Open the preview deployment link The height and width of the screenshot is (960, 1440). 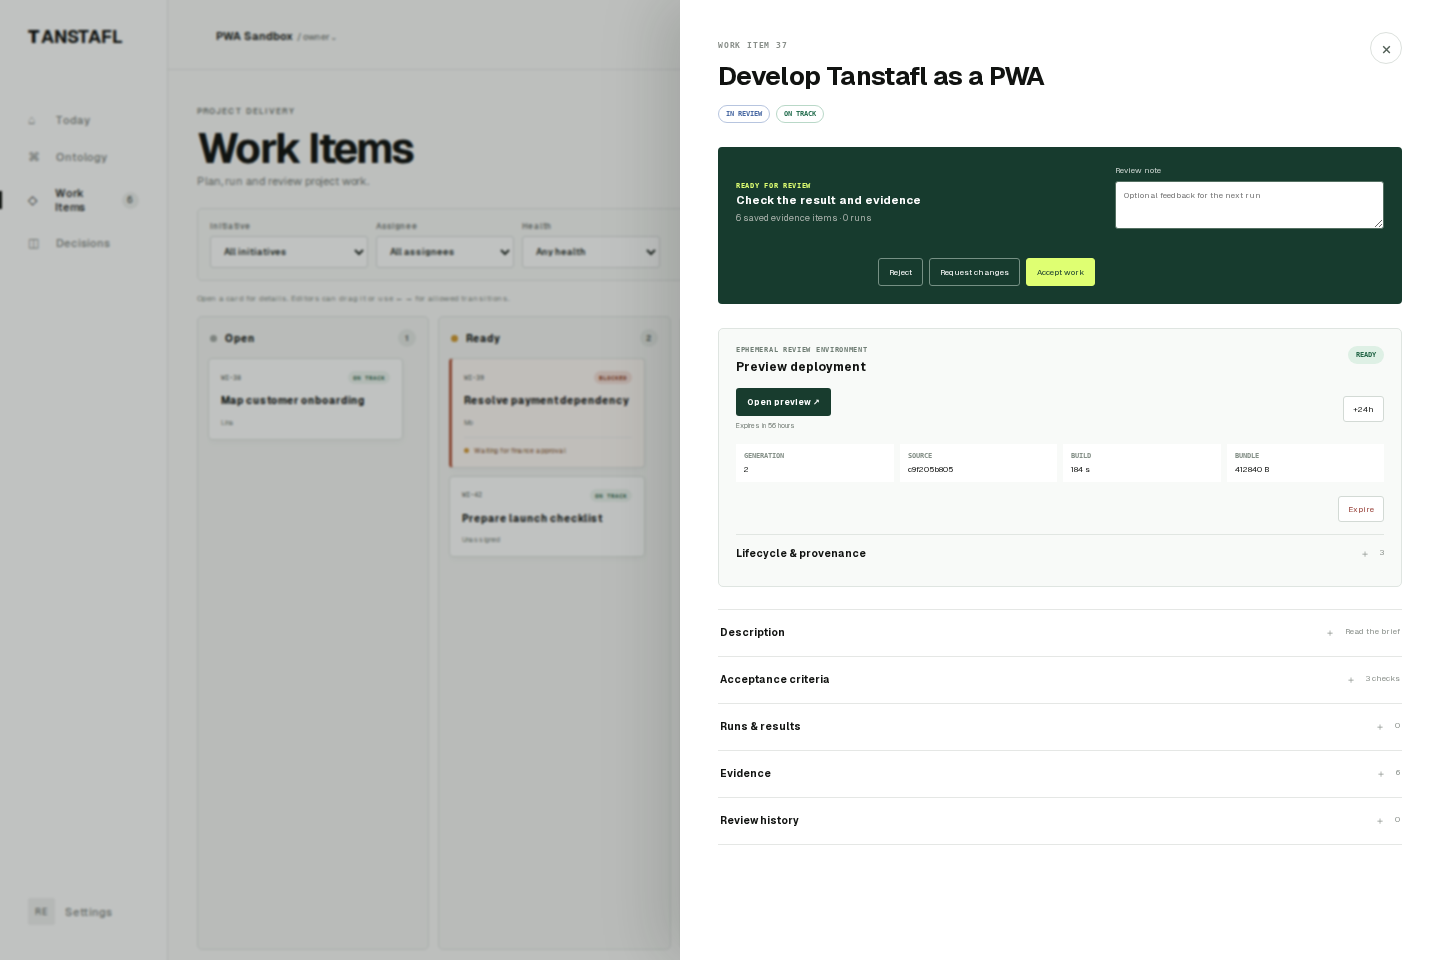click(x=783, y=402)
